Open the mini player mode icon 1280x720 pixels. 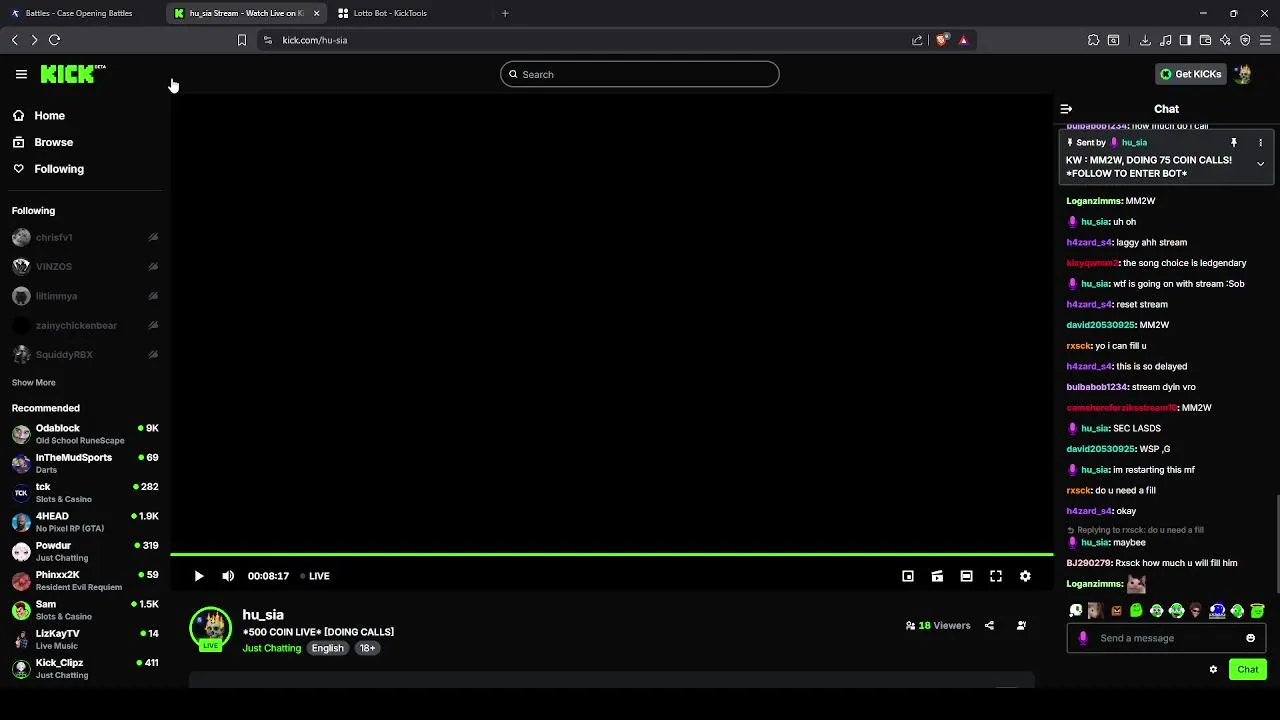click(x=908, y=576)
